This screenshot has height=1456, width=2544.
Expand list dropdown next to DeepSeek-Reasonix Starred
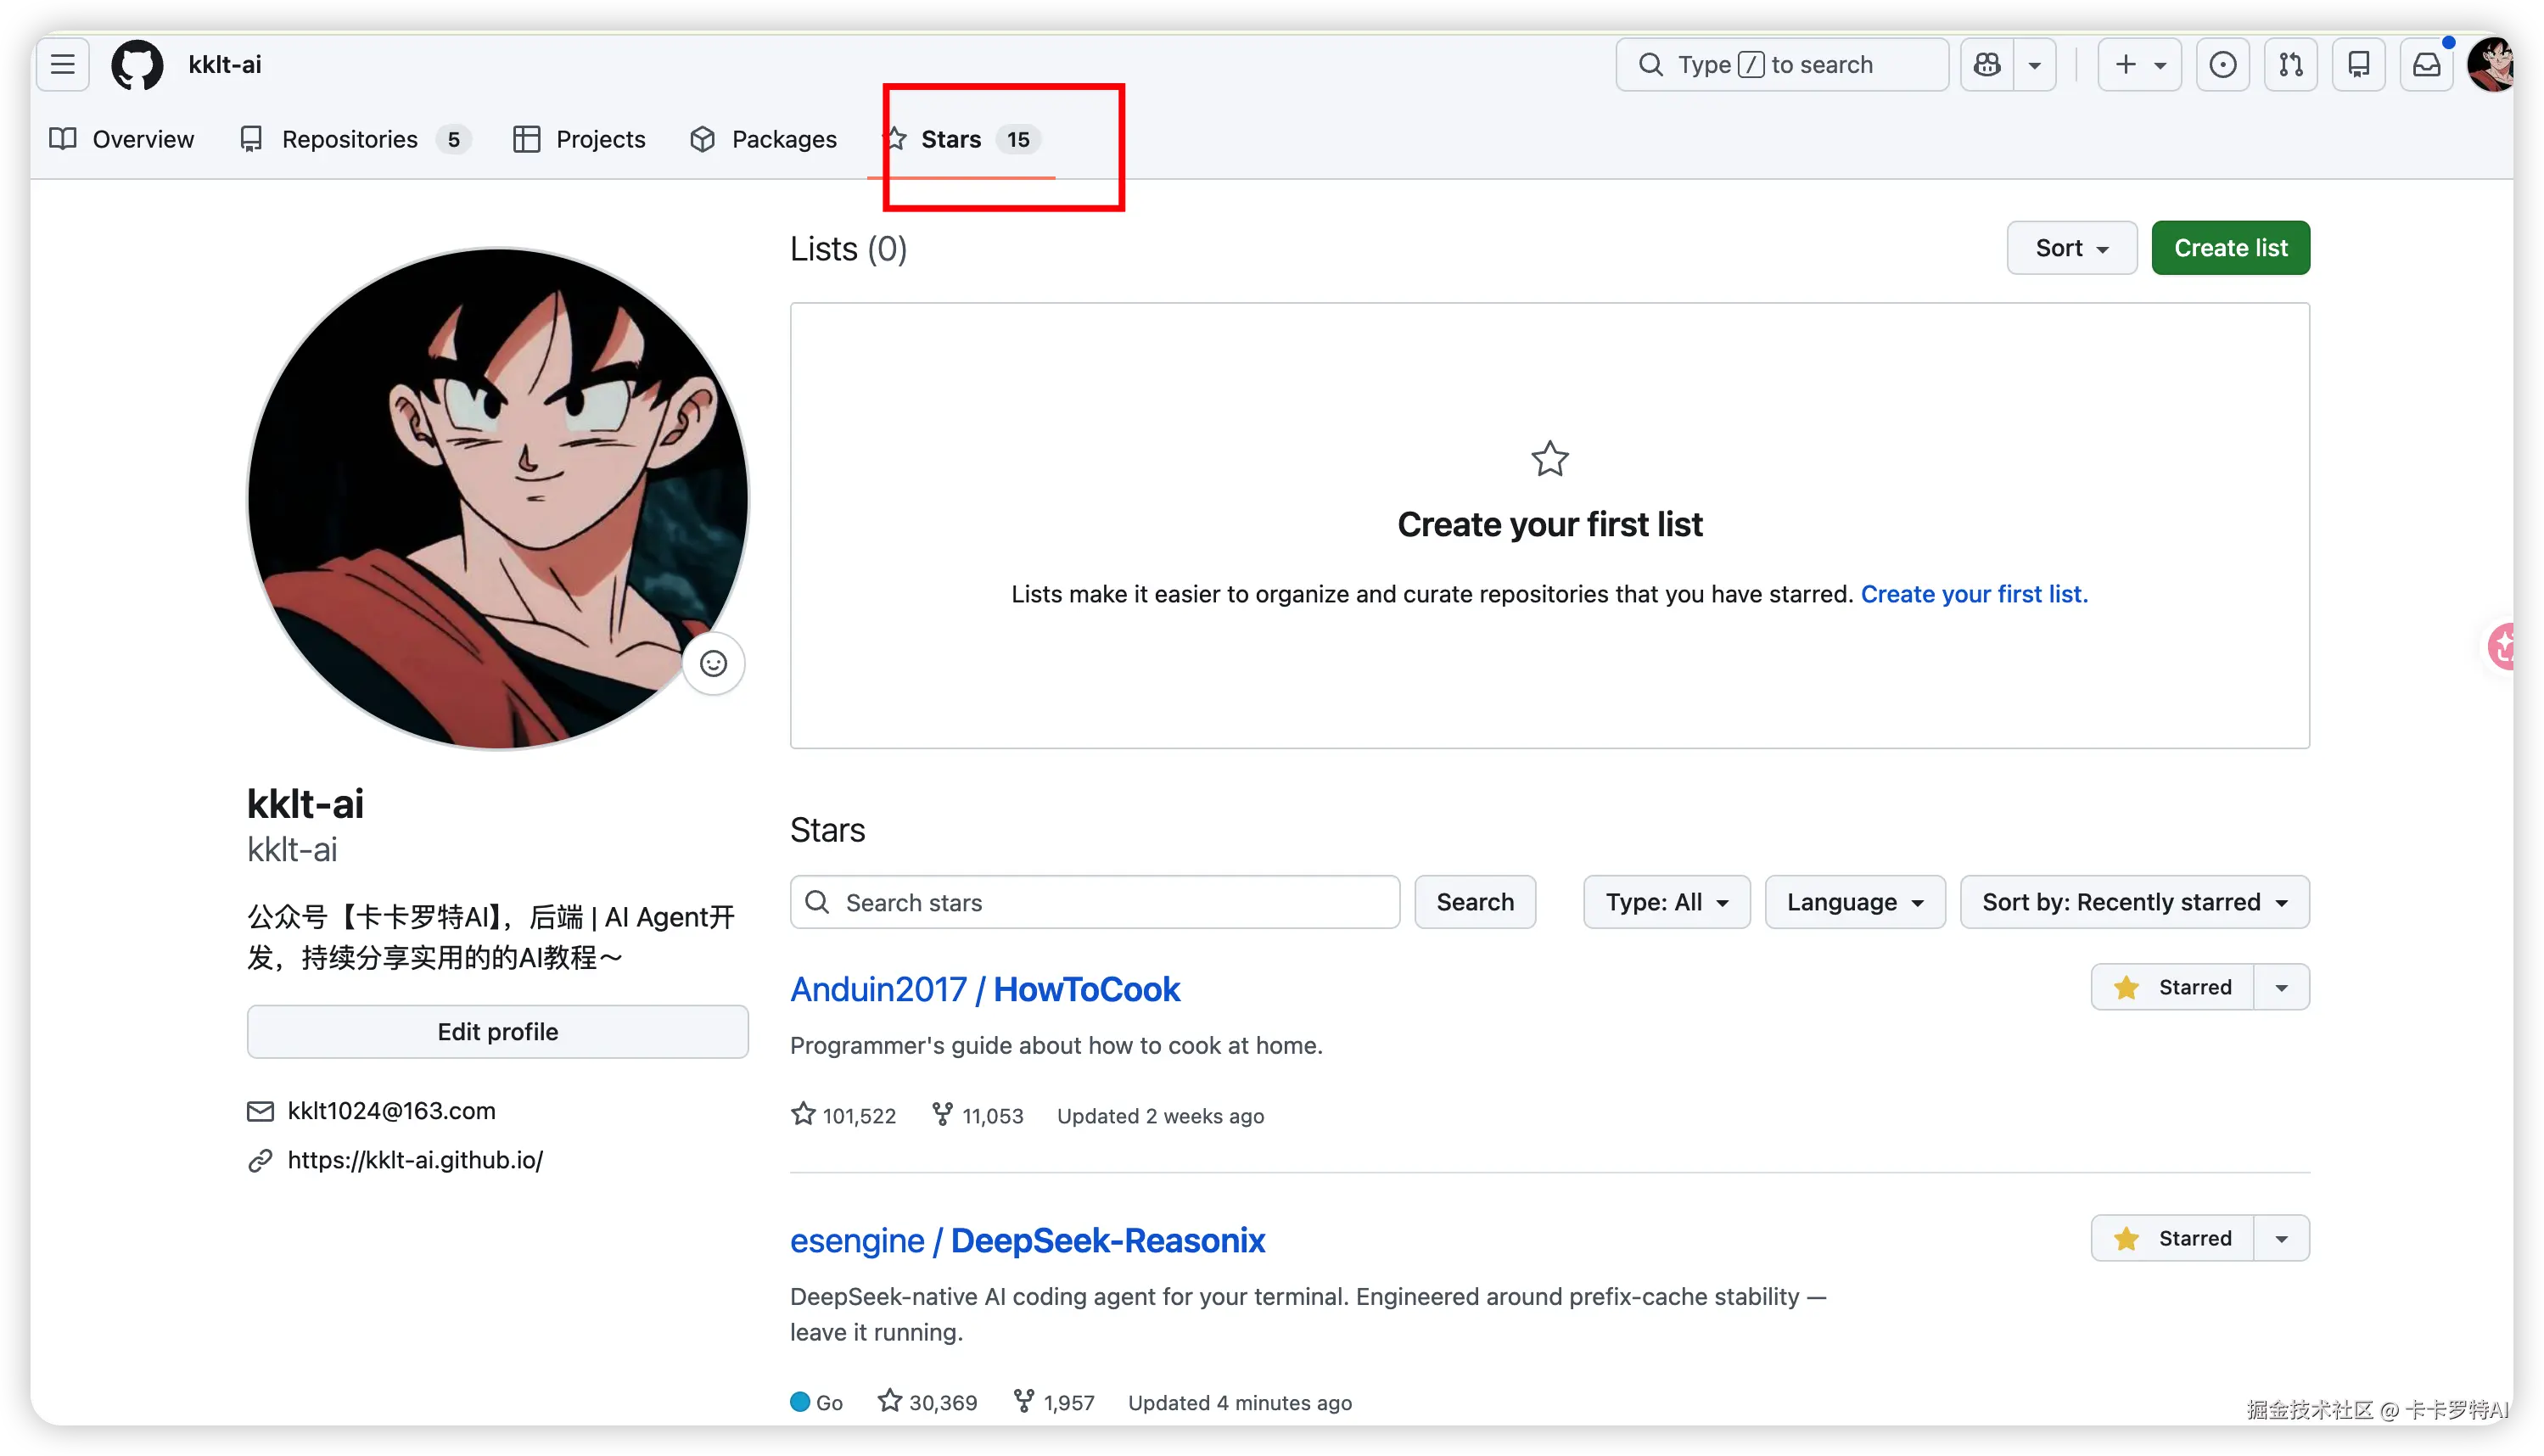click(x=2281, y=1238)
